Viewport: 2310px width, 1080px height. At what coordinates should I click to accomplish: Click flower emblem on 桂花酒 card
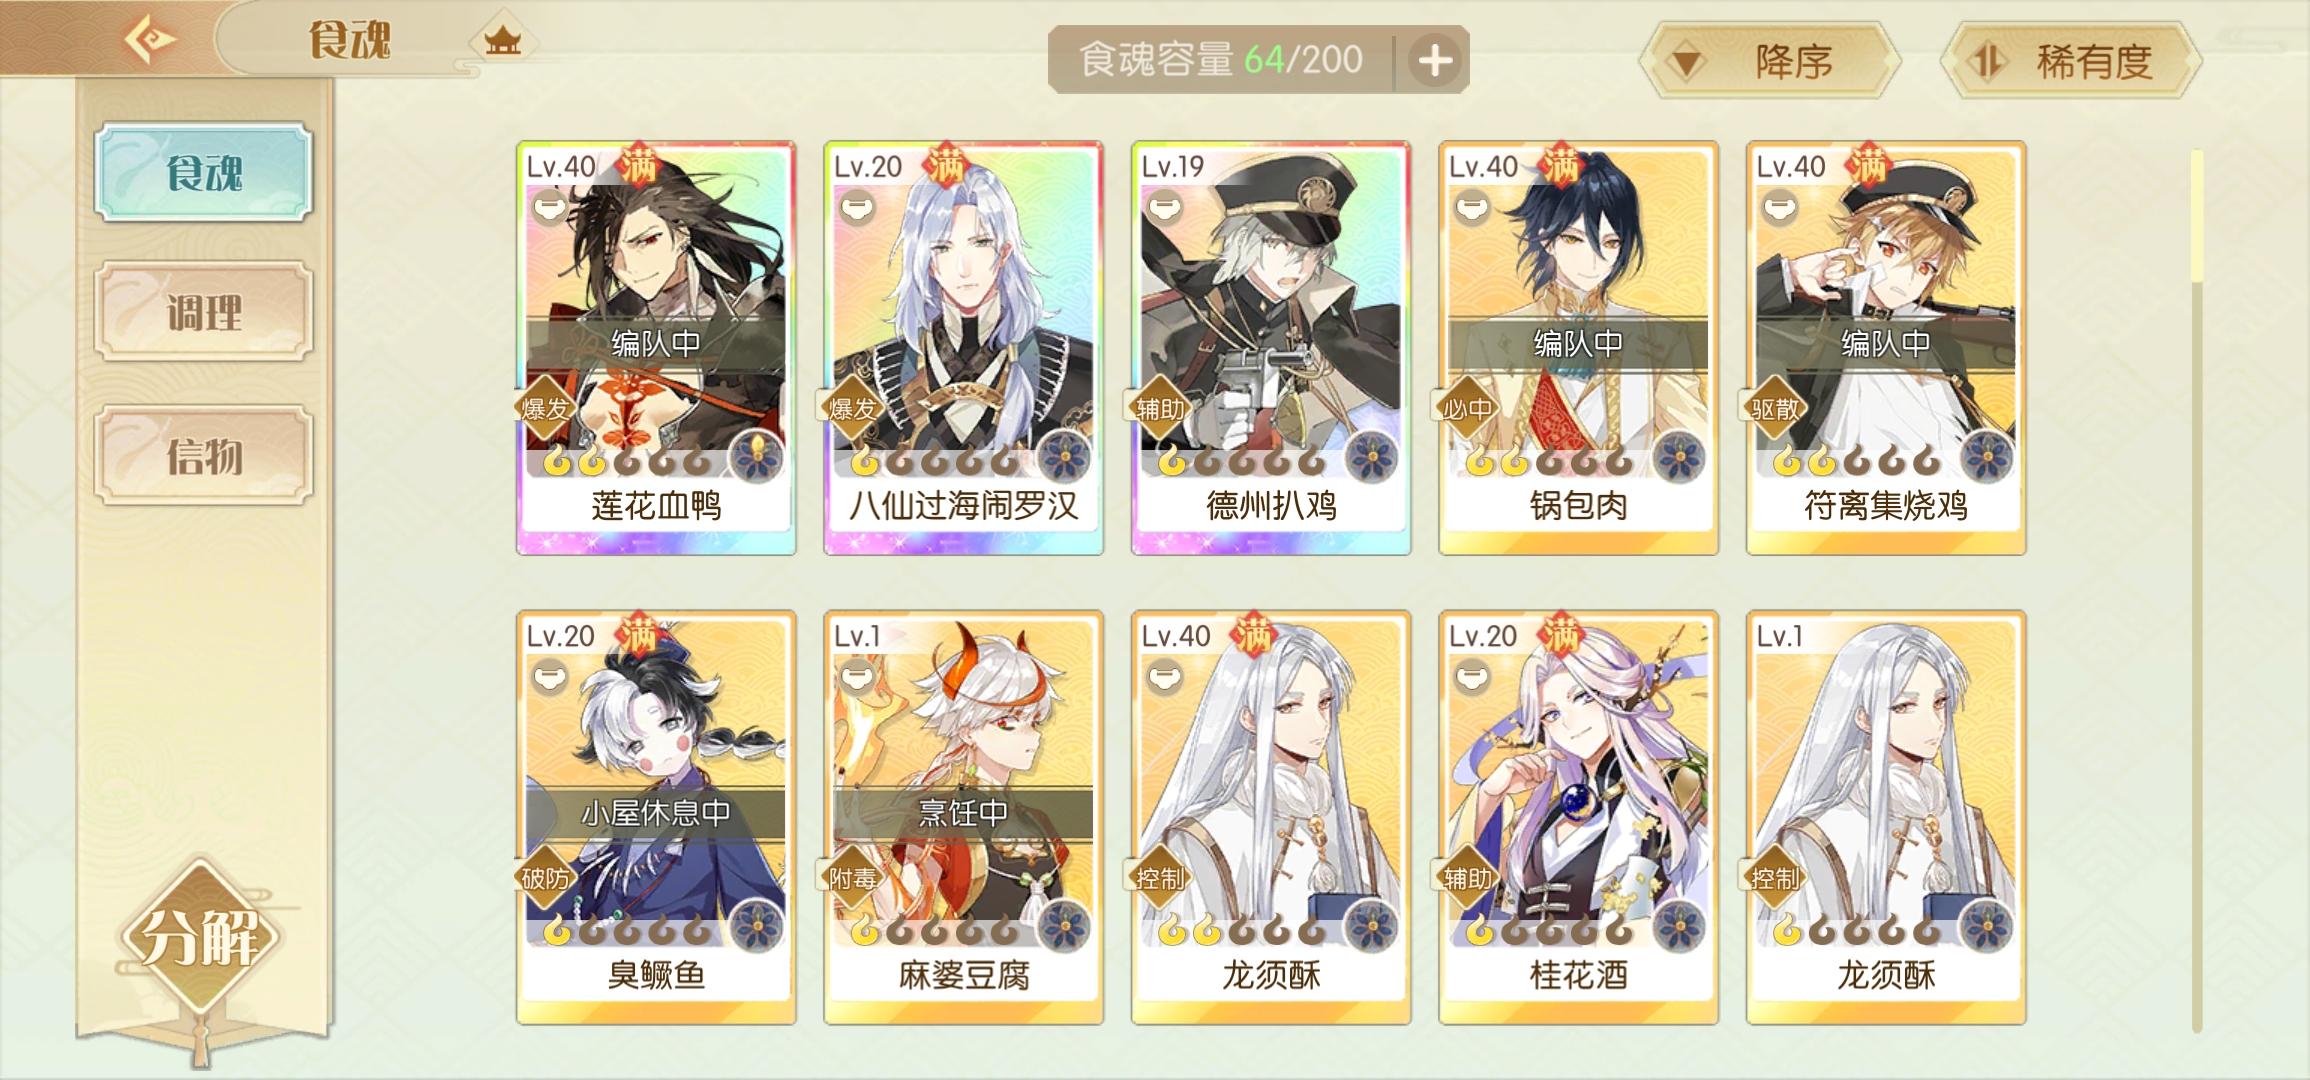click(x=1679, y=926)
